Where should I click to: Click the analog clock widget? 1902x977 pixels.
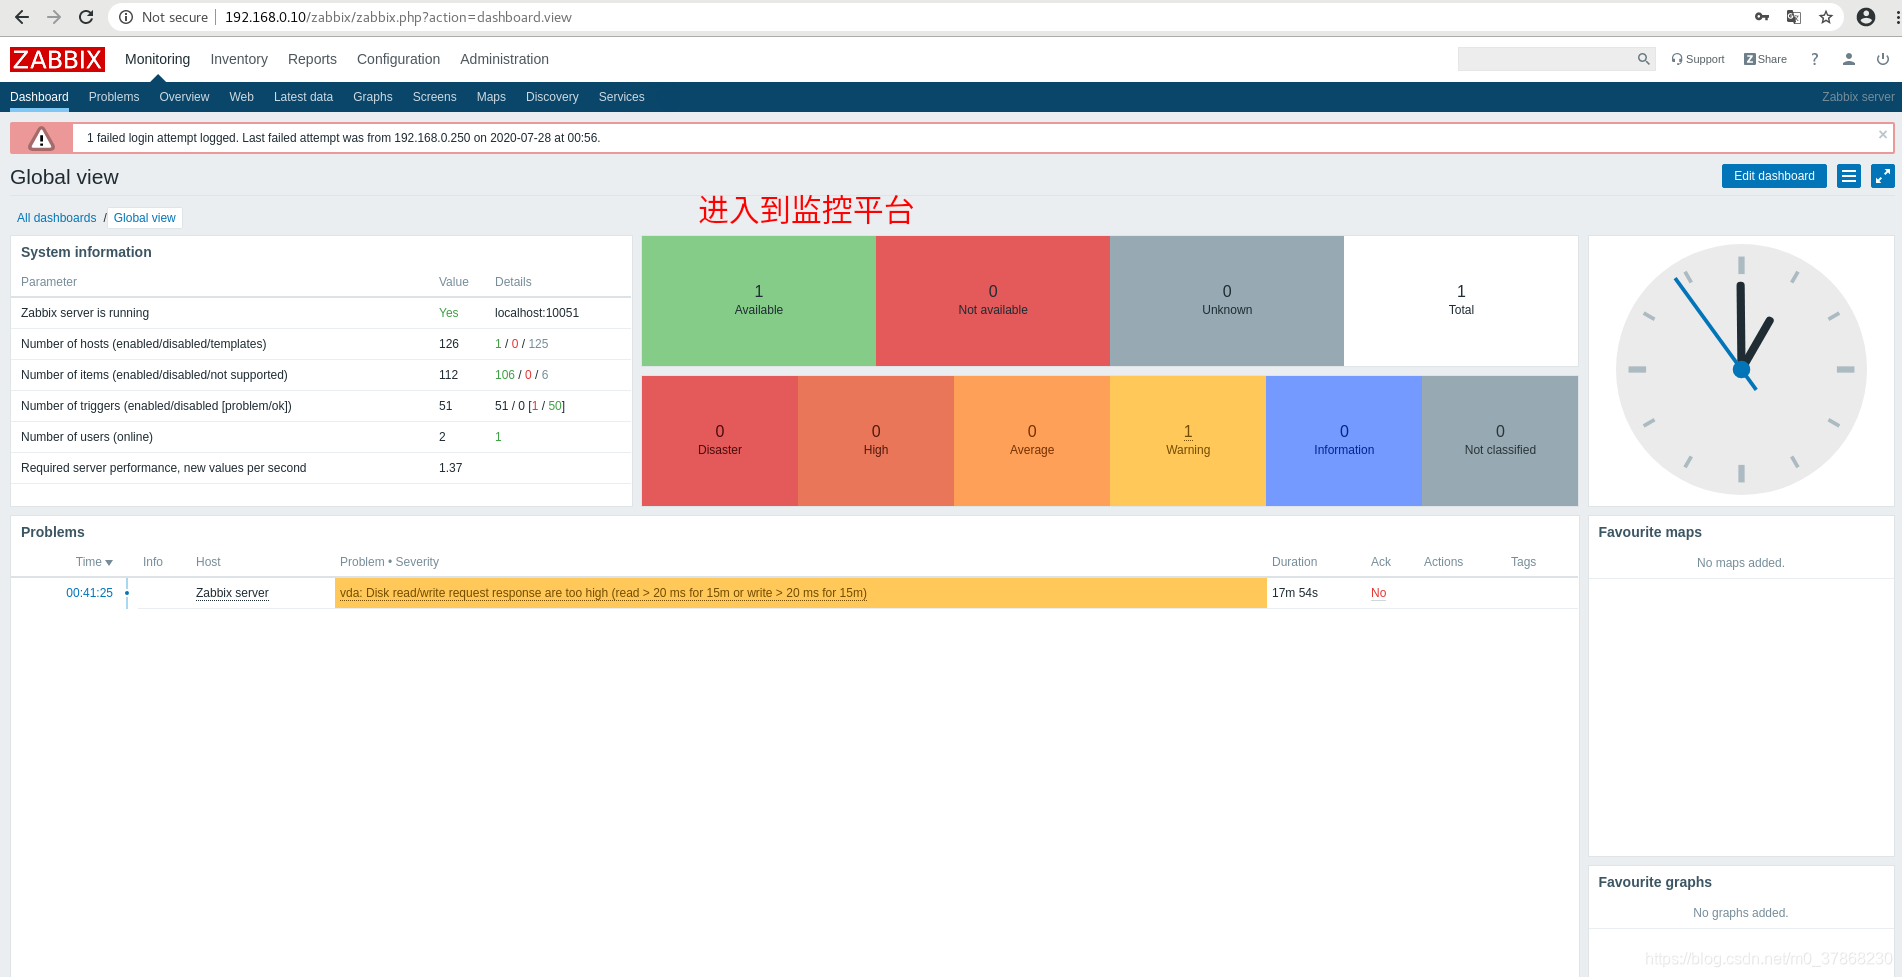click(x=1741, y=370)
